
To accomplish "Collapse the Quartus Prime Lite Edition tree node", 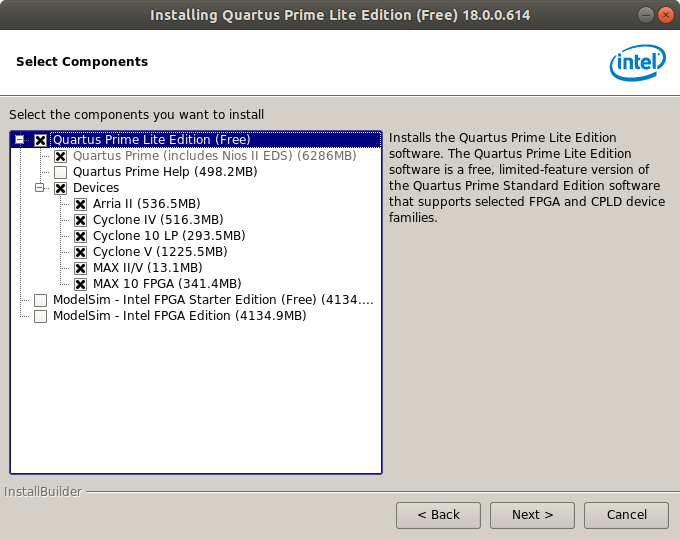I will pos(20,140).
